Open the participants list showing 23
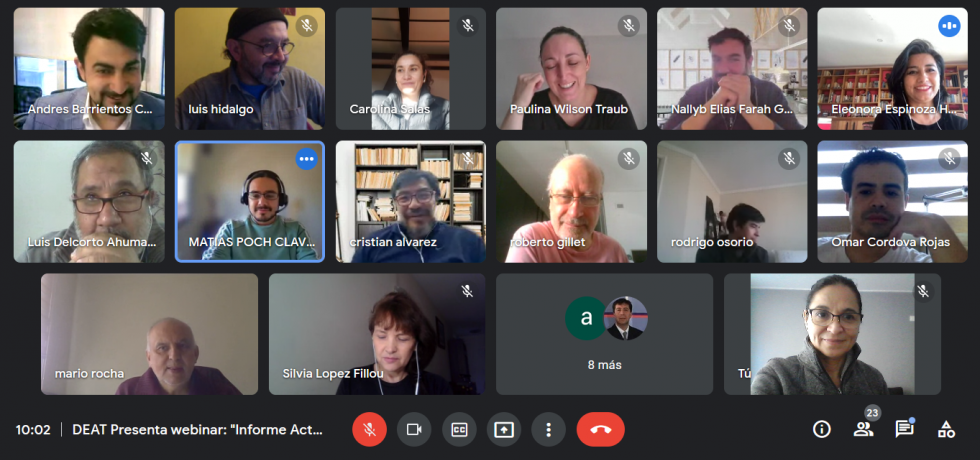Screen dimensions: 980x460 [863, 429]
